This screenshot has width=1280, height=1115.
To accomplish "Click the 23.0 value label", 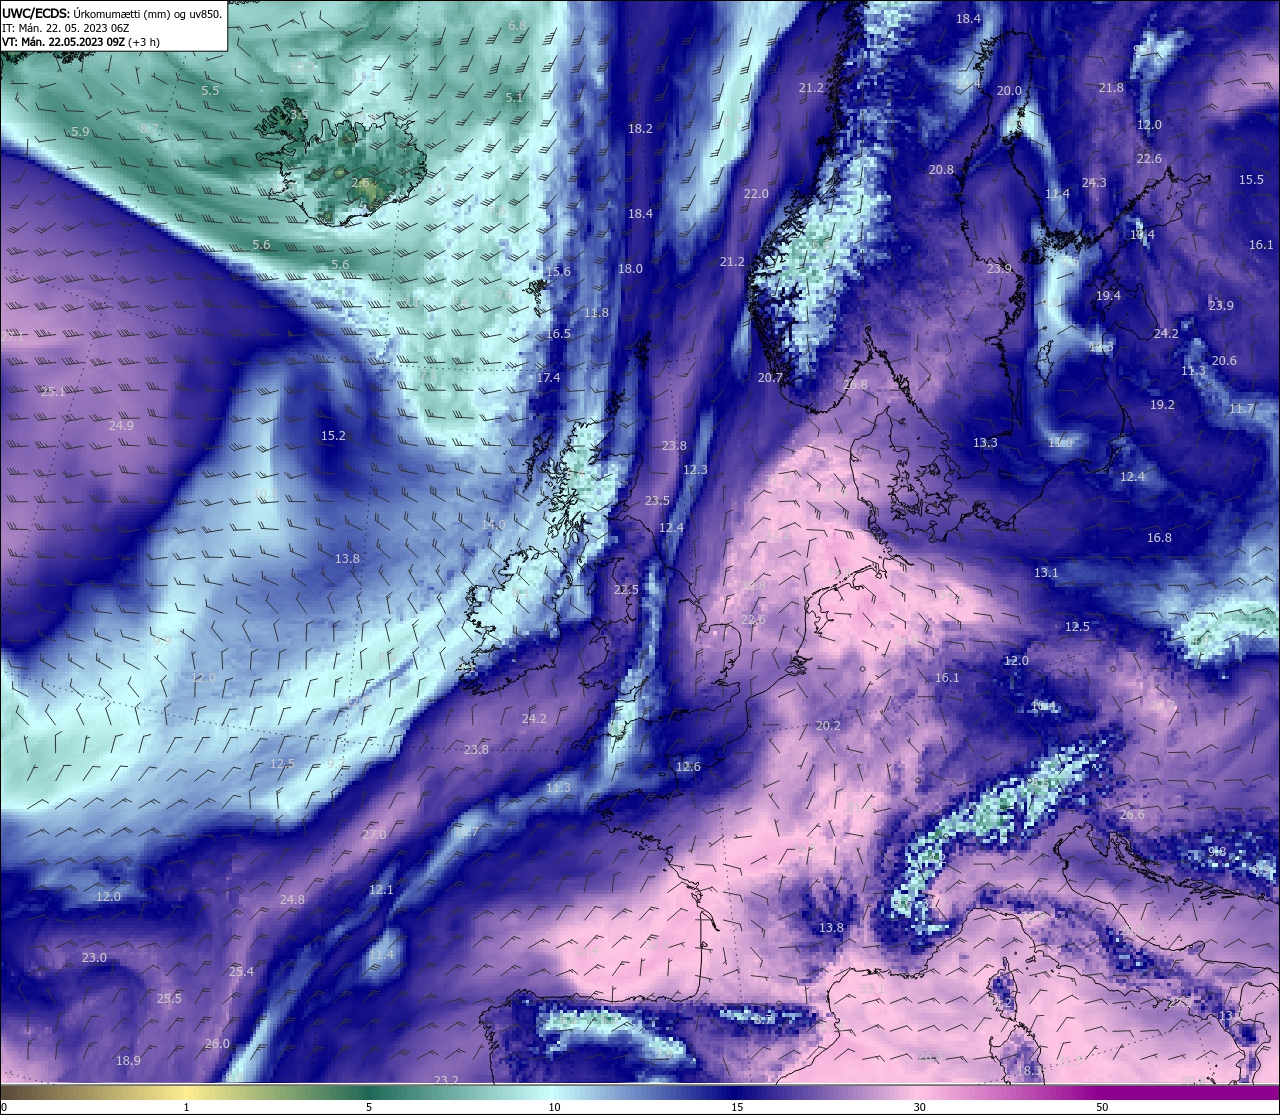I will point(94,957).
